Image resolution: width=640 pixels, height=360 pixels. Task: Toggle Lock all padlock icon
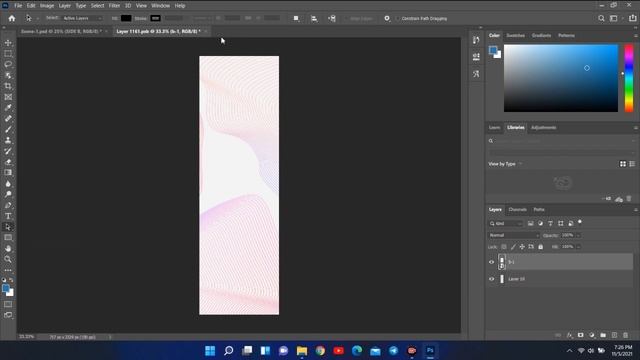pos(540,247)
